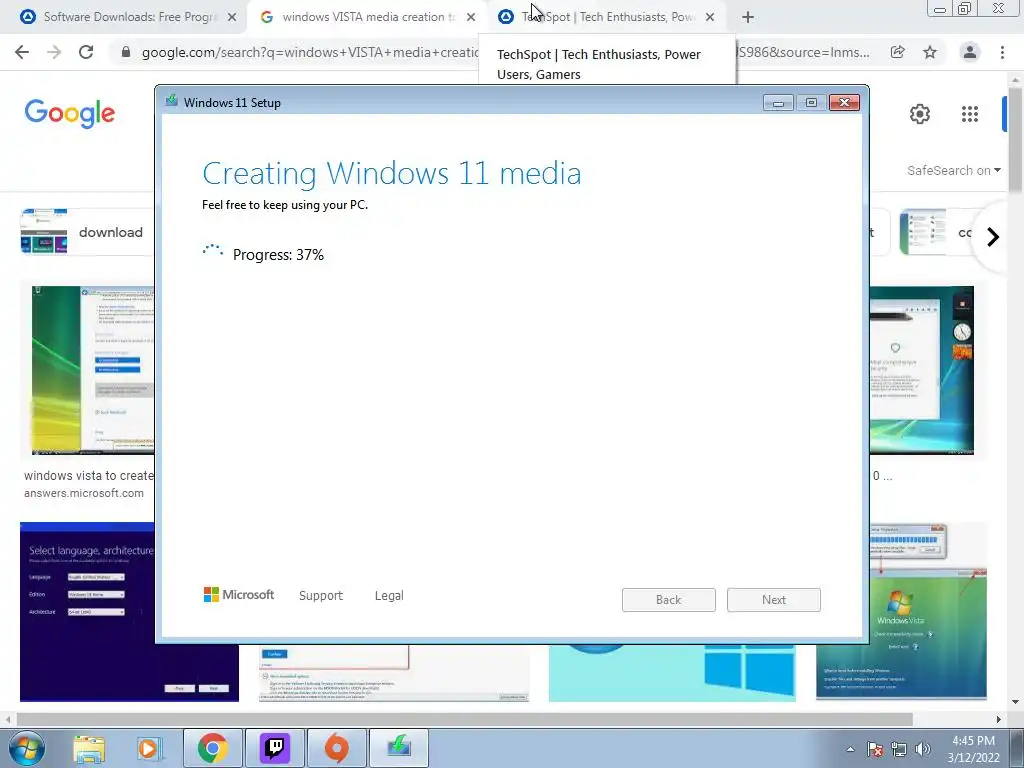This screenshot has width=1024, height=768.
Task: Click the network tray icon
Action: click(899, 749)
